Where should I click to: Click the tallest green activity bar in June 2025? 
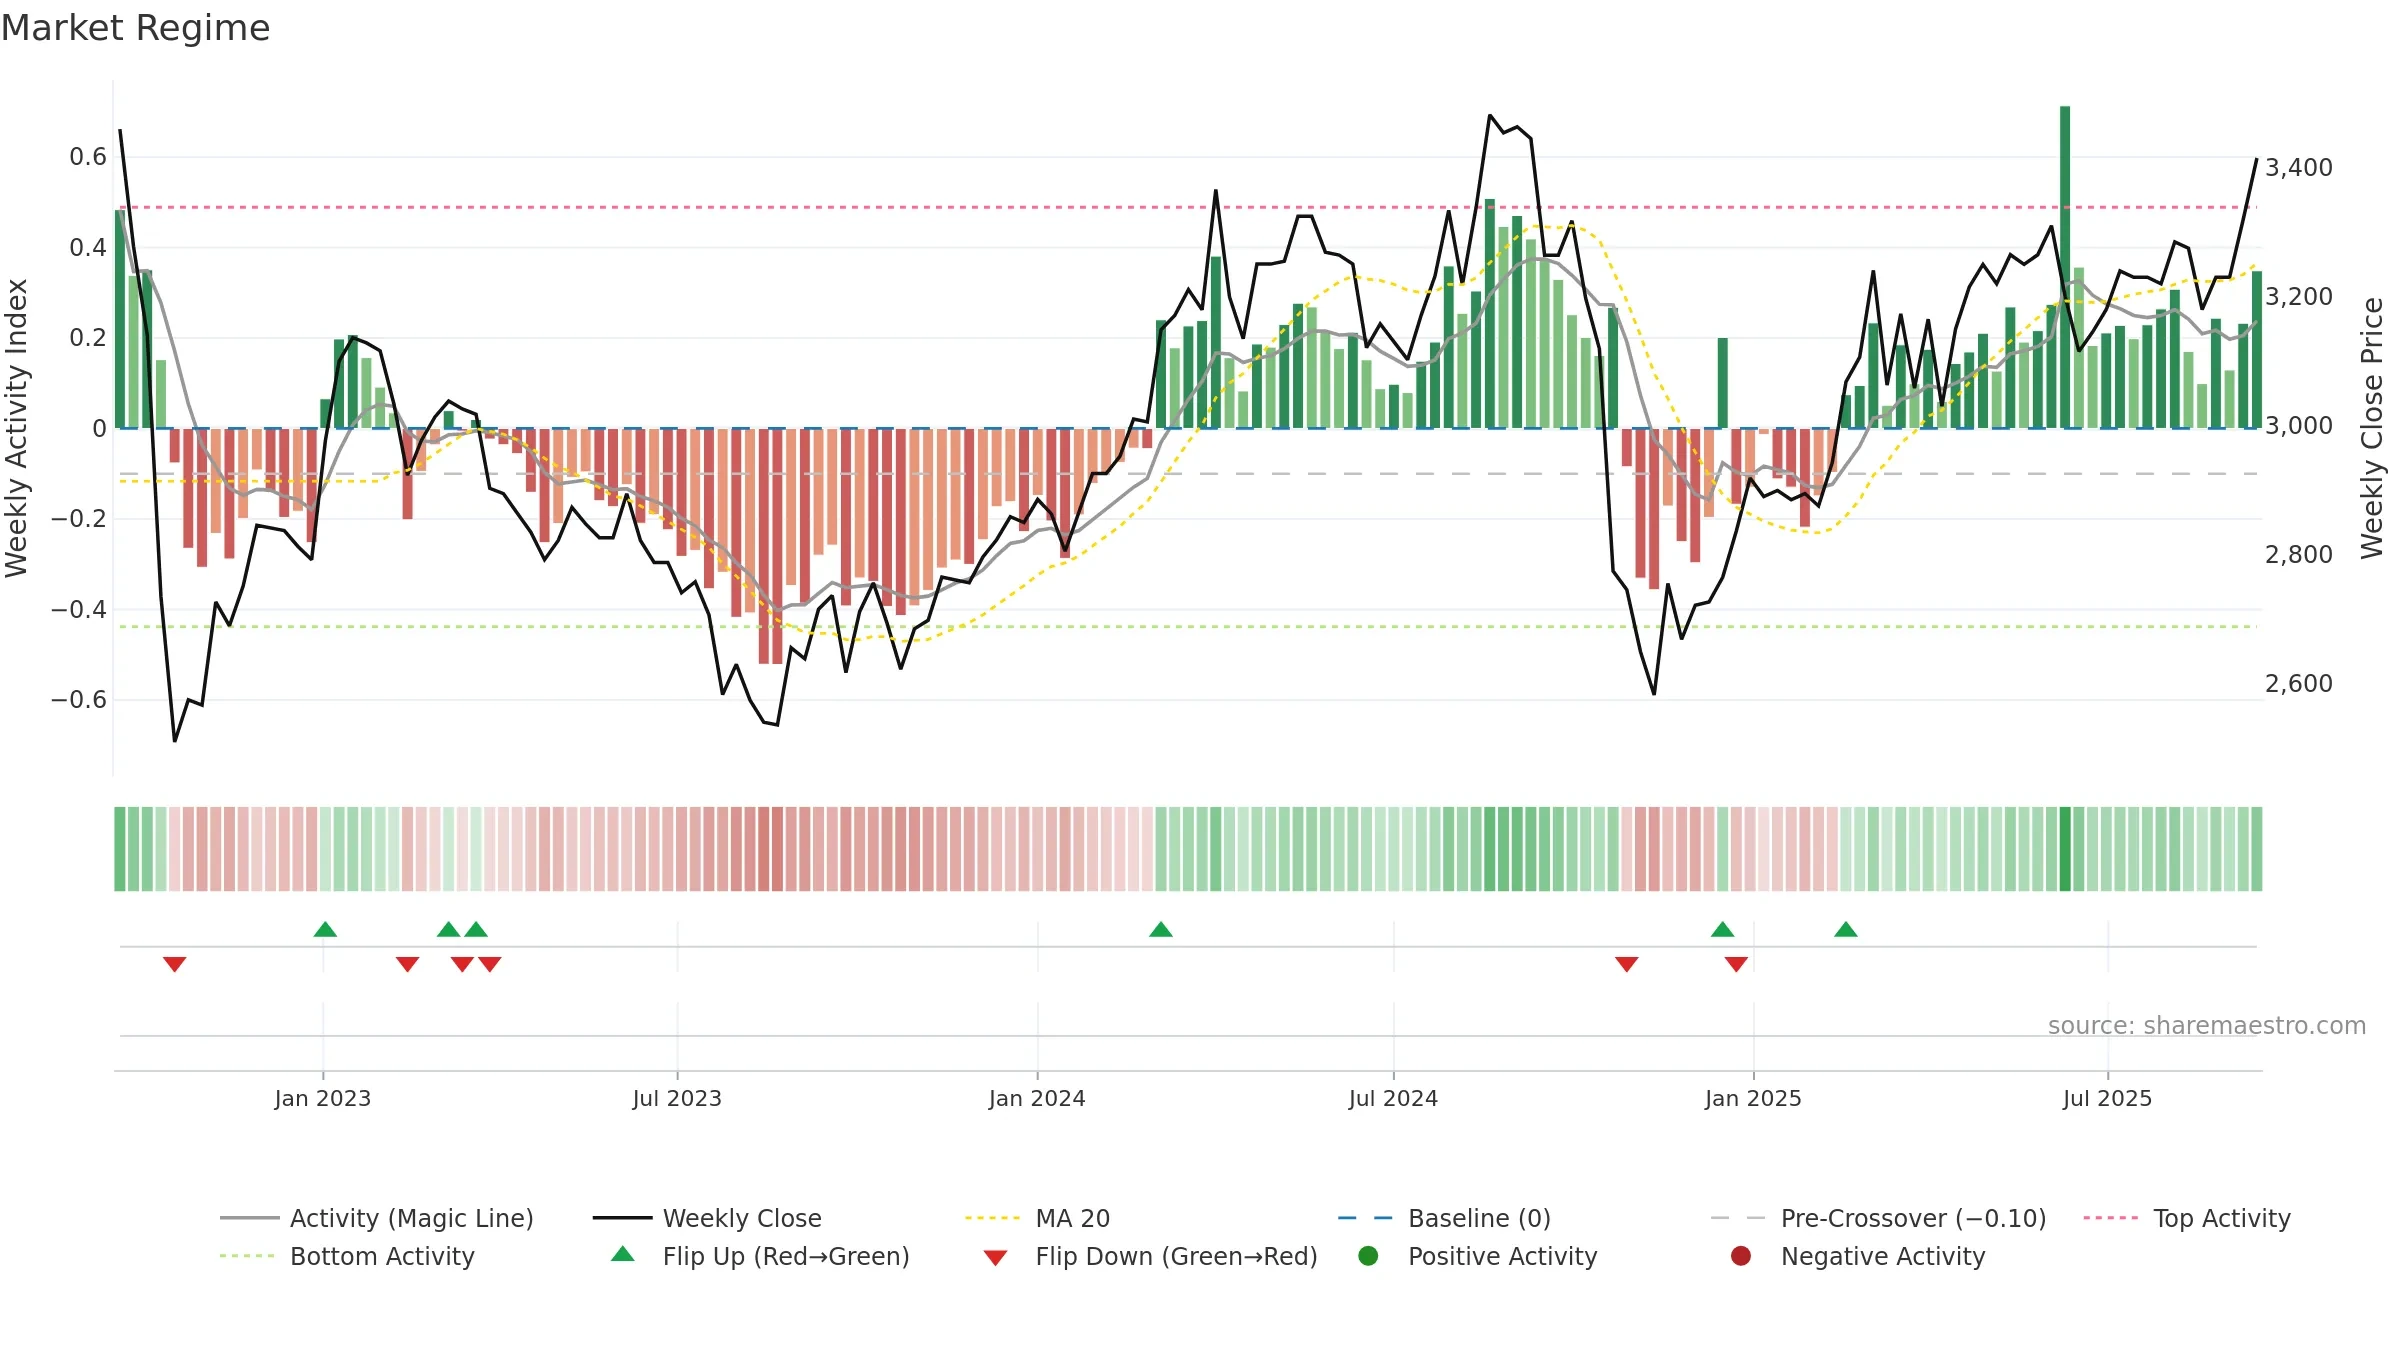coord(2065,267)
